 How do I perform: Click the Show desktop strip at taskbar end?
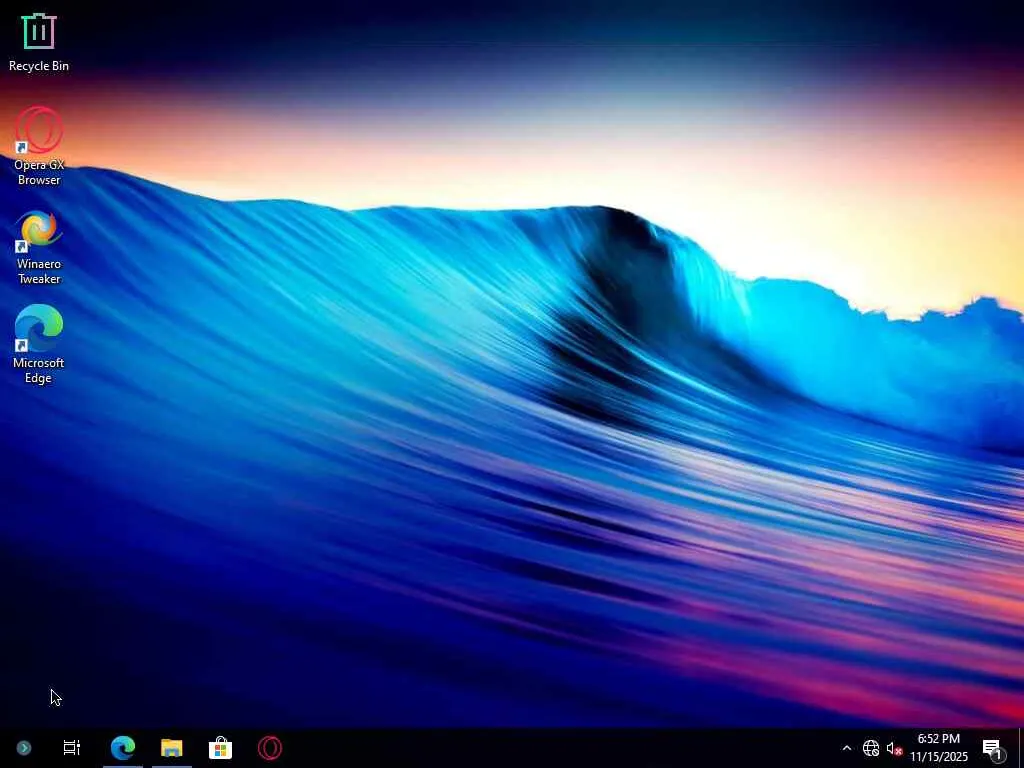[x=1021, y=748]
